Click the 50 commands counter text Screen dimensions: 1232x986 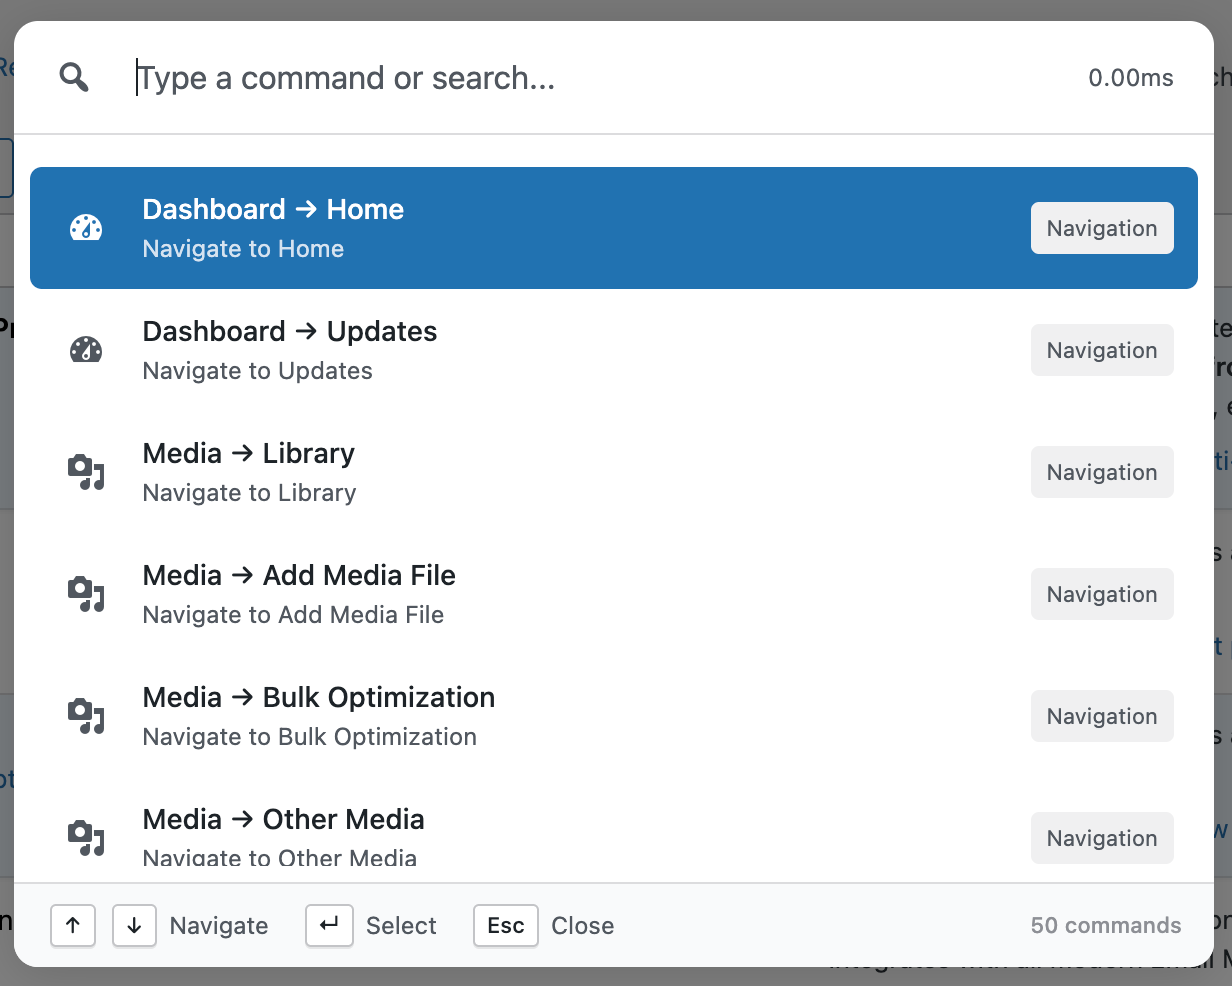pos(1105,925)
